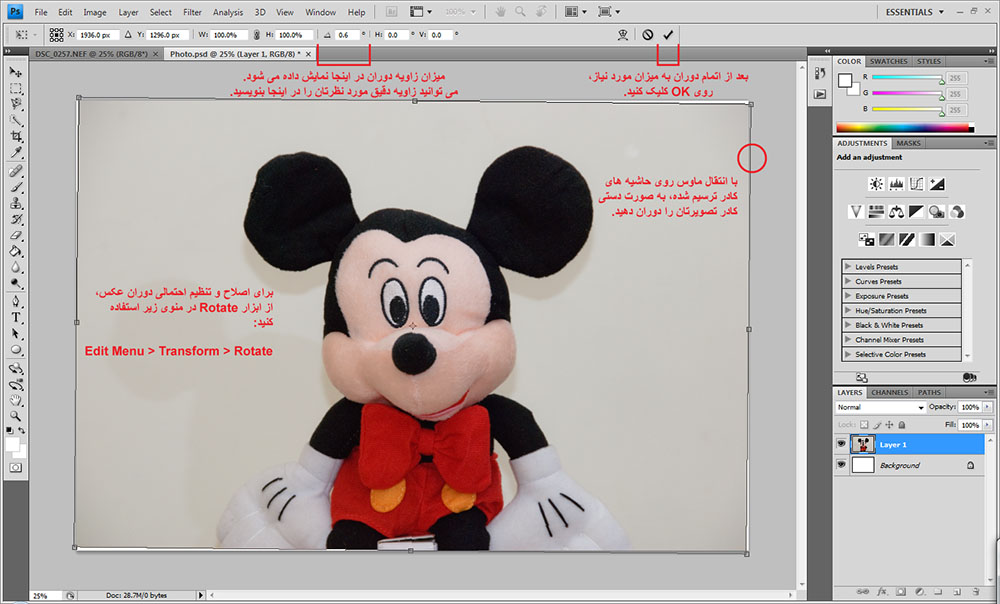Image resolution: width=1000 pixels, height=604 pixels.
Task: Click the foreground color swatch in Color panel
Action: pyautogui.click(x=845, y=80)
